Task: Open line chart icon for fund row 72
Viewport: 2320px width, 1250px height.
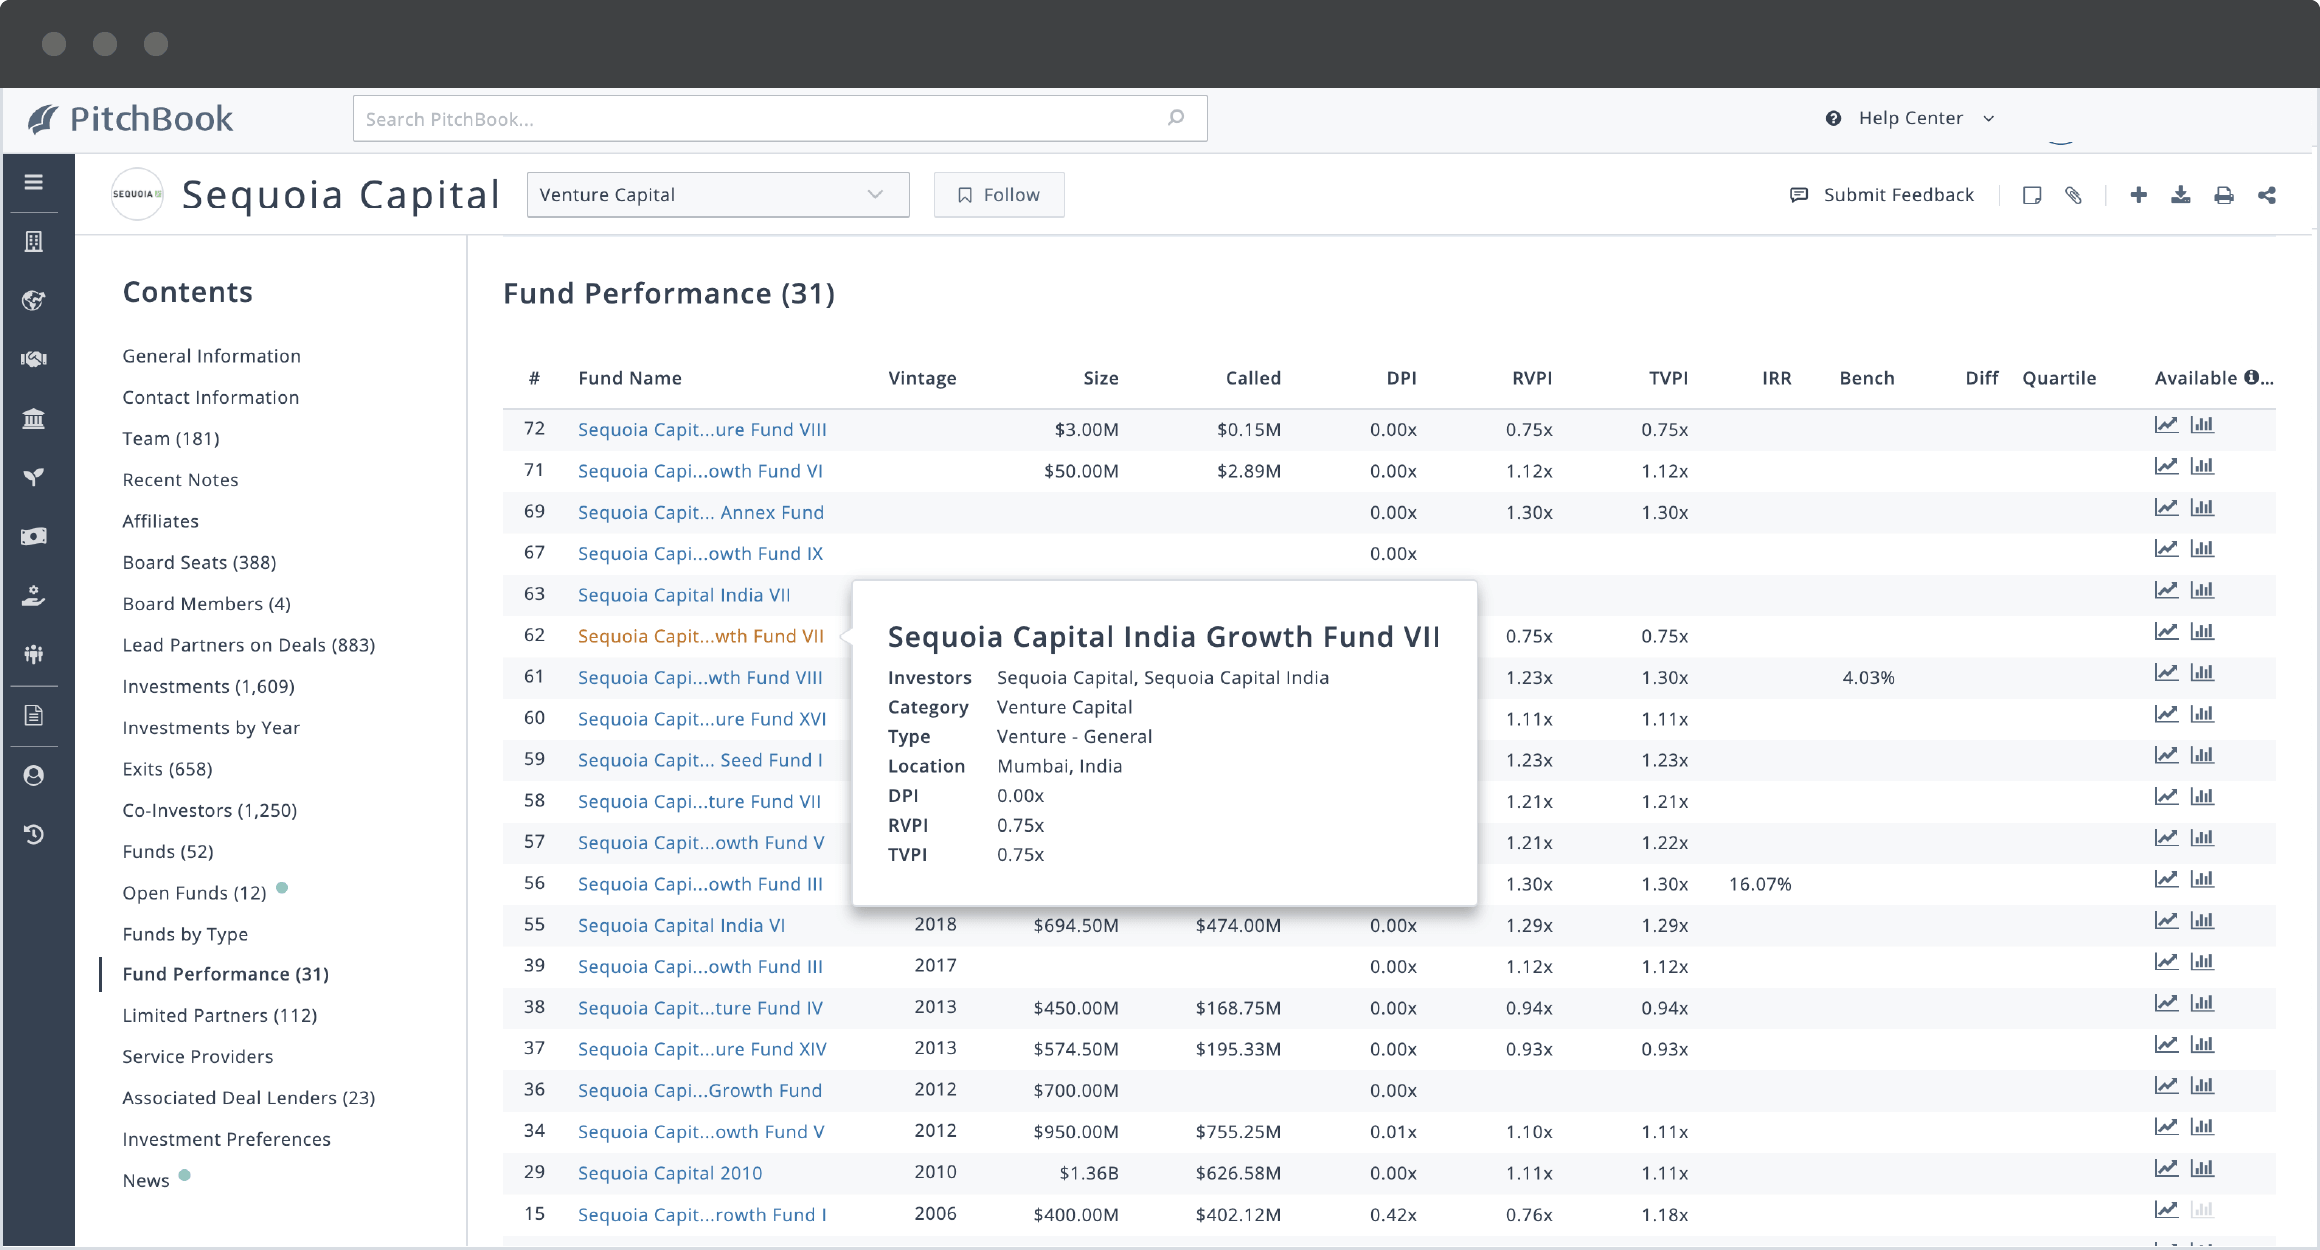Action: pos(2166,425)
